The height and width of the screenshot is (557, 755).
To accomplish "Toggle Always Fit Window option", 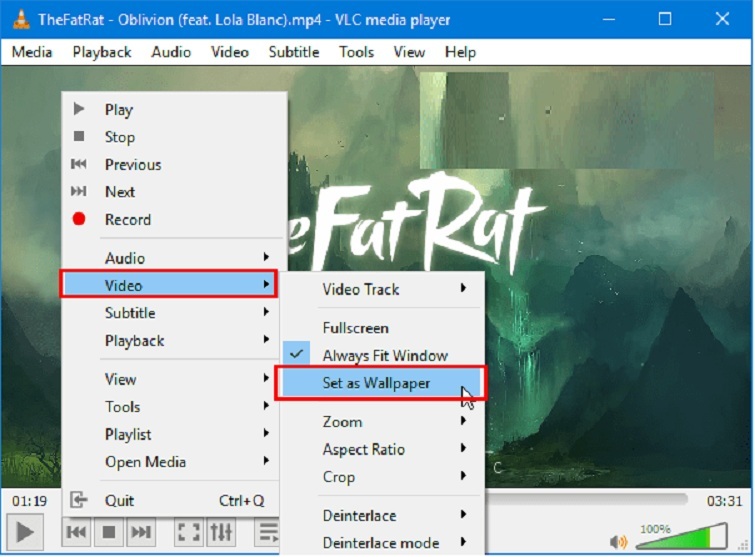I will tap(384, 356).
